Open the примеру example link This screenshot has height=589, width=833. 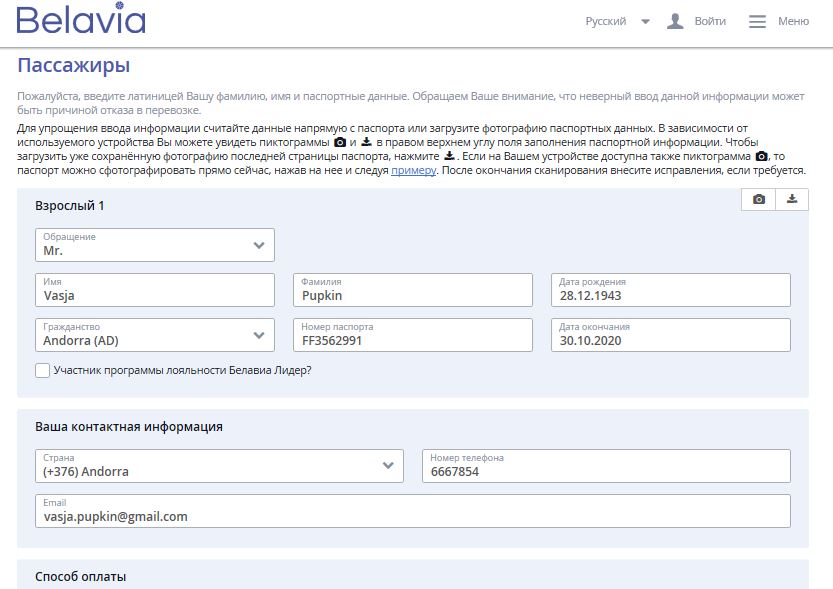[413, 171]
